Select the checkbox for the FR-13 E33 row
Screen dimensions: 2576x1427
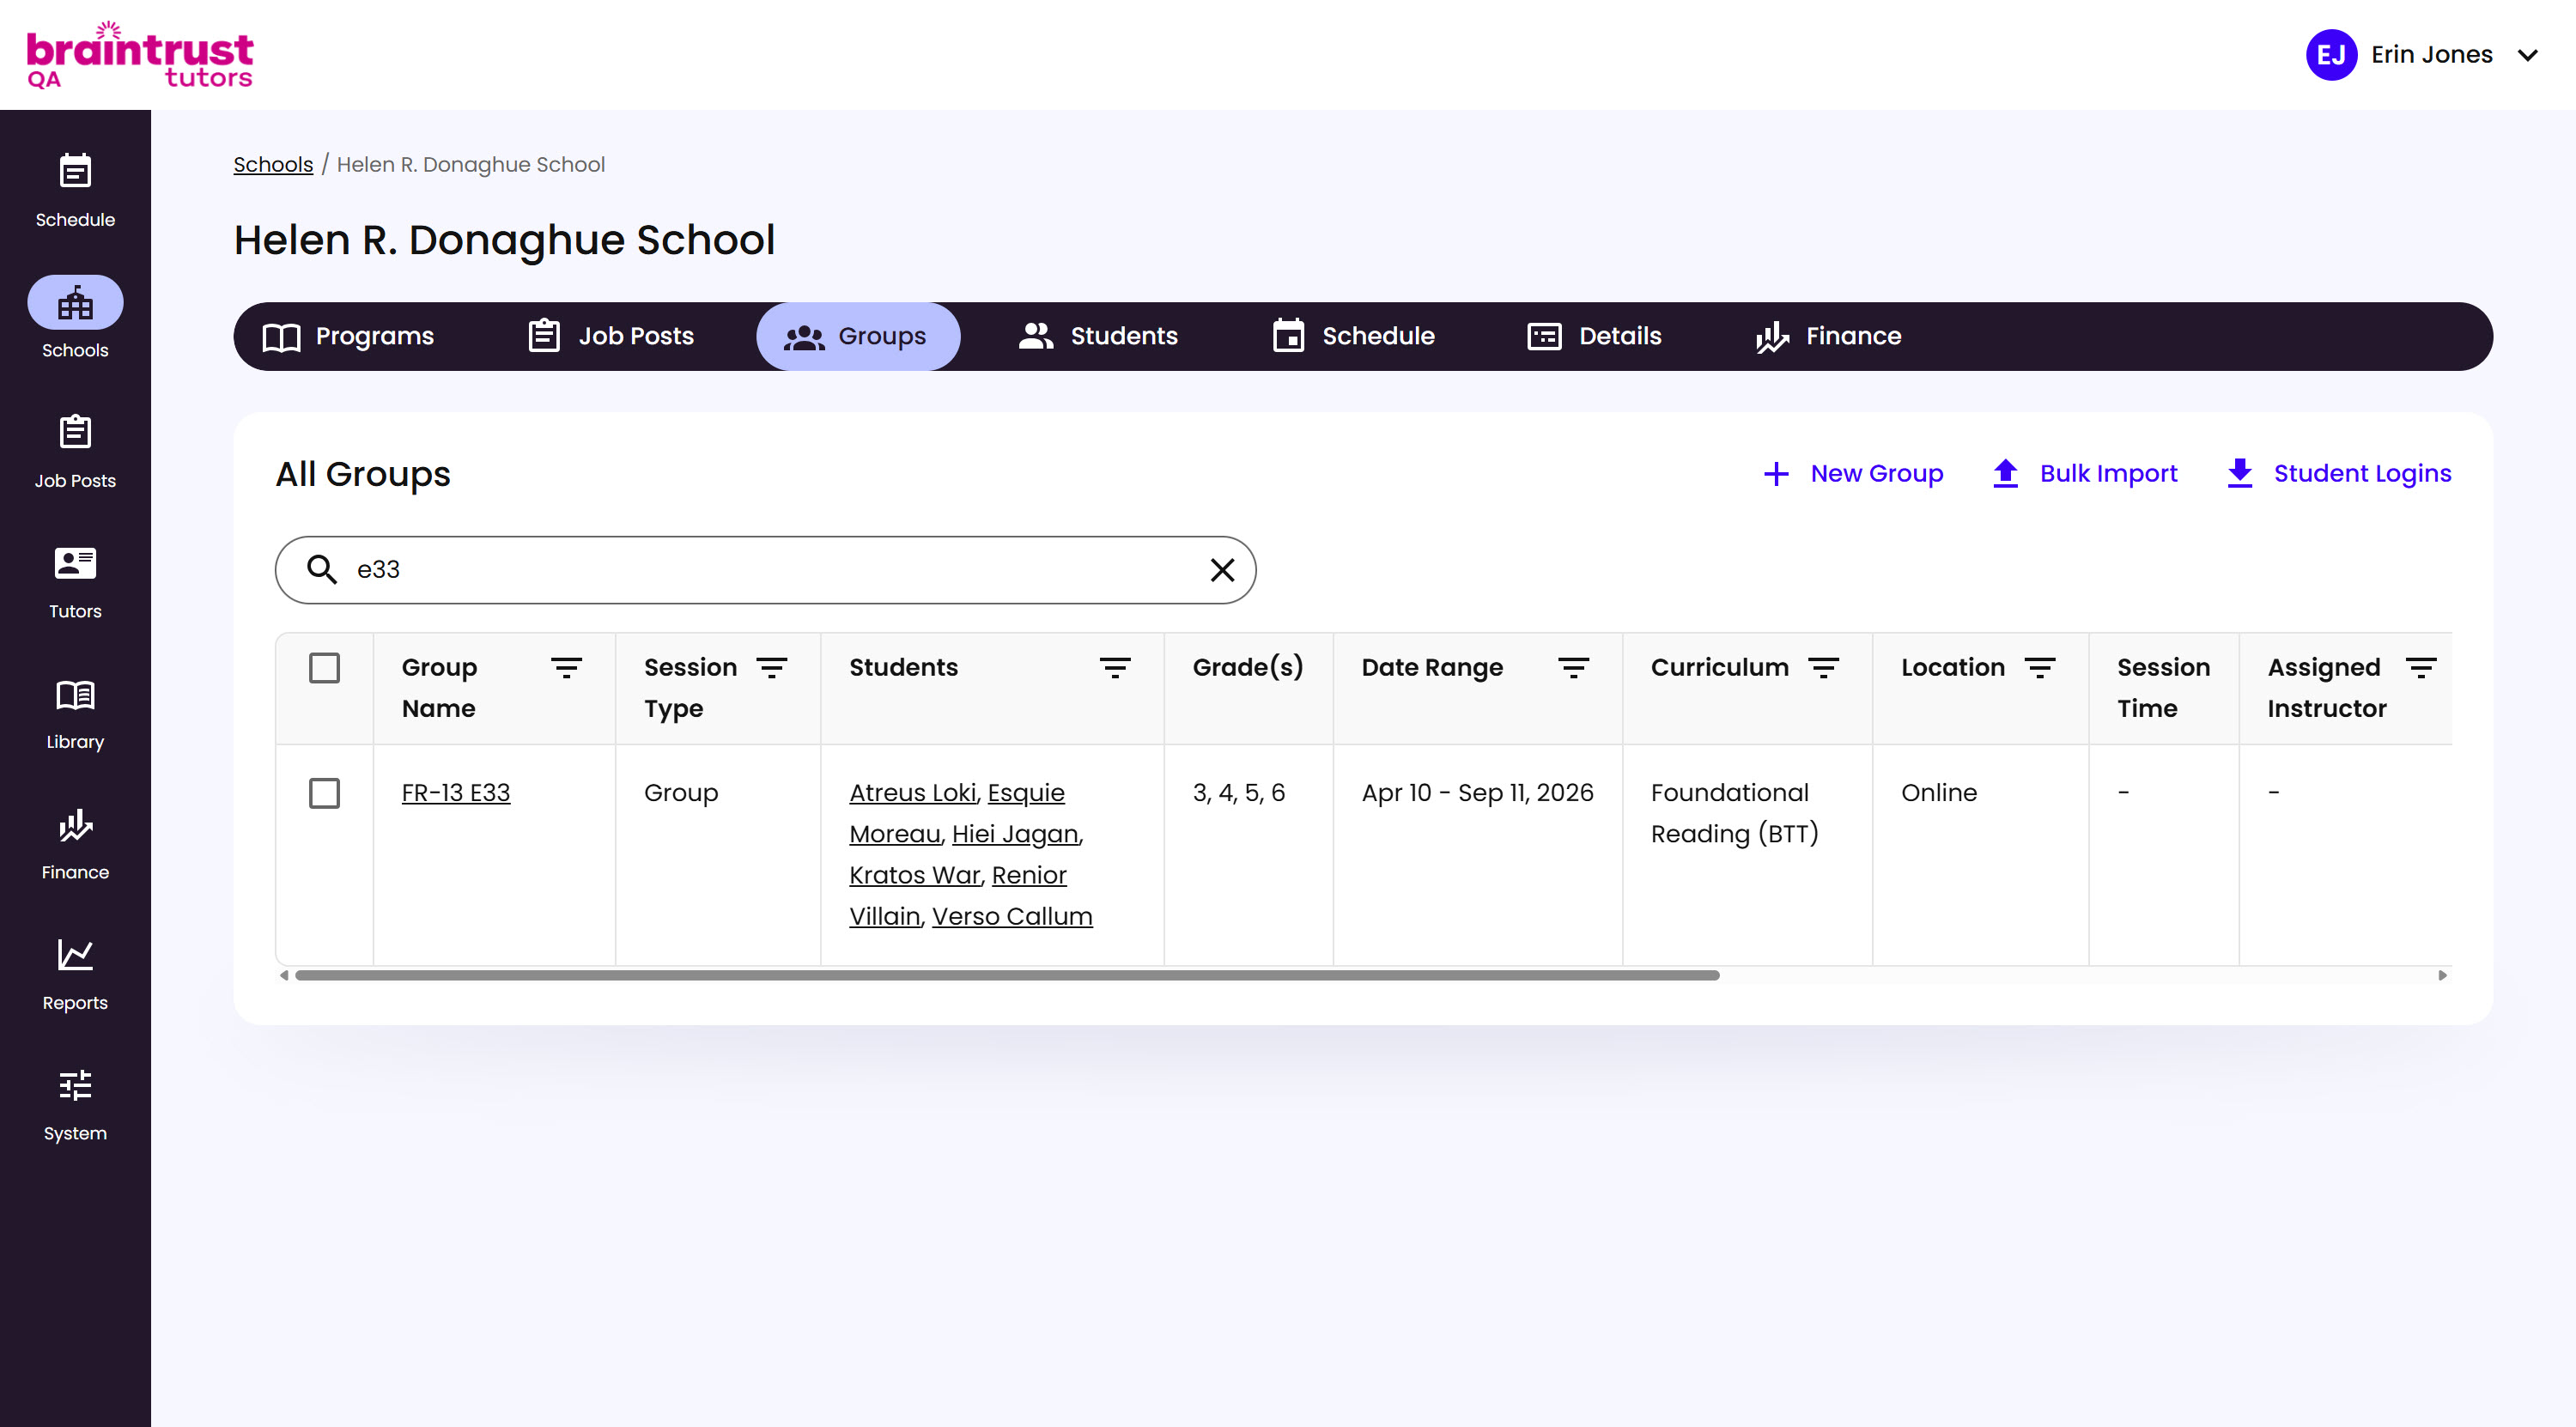click(x=324, y=793)
